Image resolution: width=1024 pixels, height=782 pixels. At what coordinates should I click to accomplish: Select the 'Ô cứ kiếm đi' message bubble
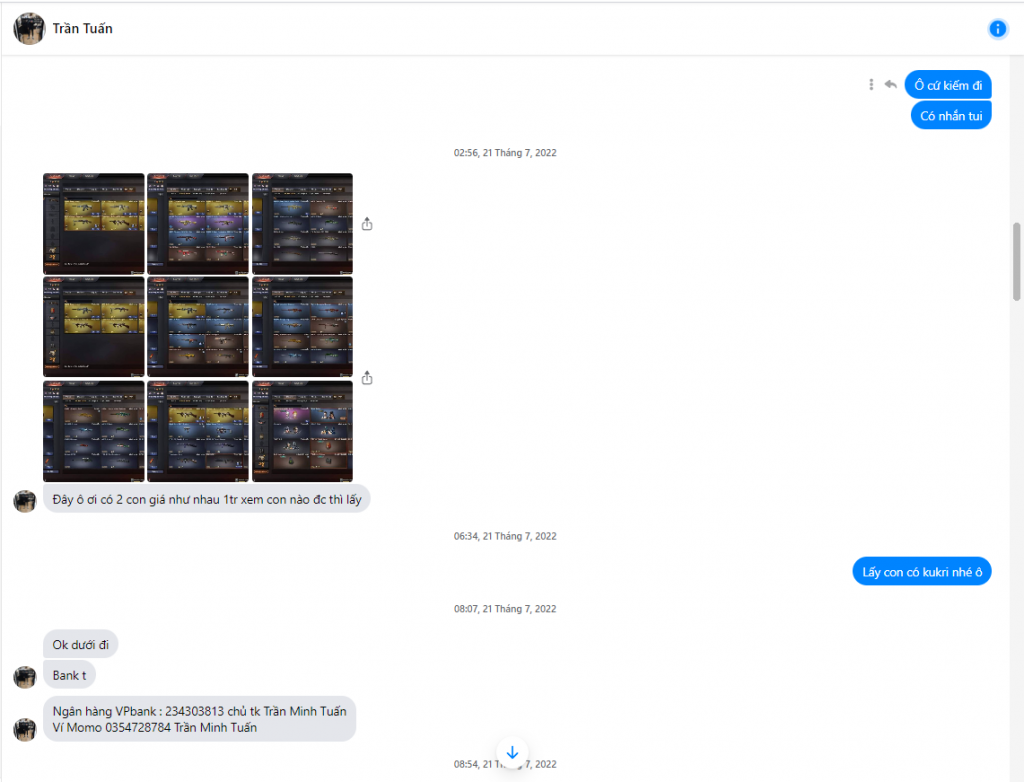(948, 85)
